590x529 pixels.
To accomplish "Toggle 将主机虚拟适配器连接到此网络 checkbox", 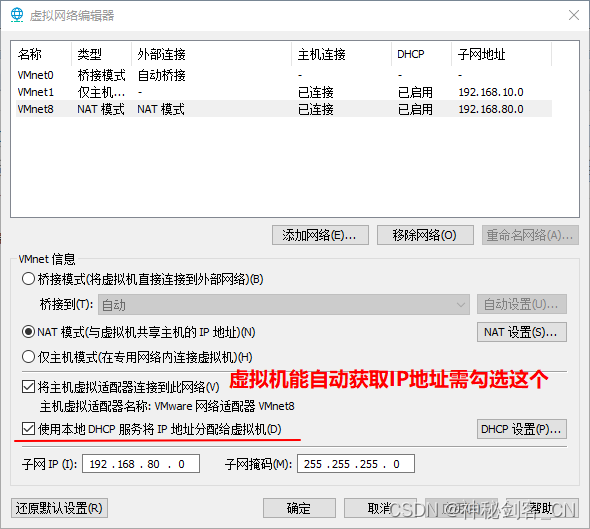I will [29, 386].
